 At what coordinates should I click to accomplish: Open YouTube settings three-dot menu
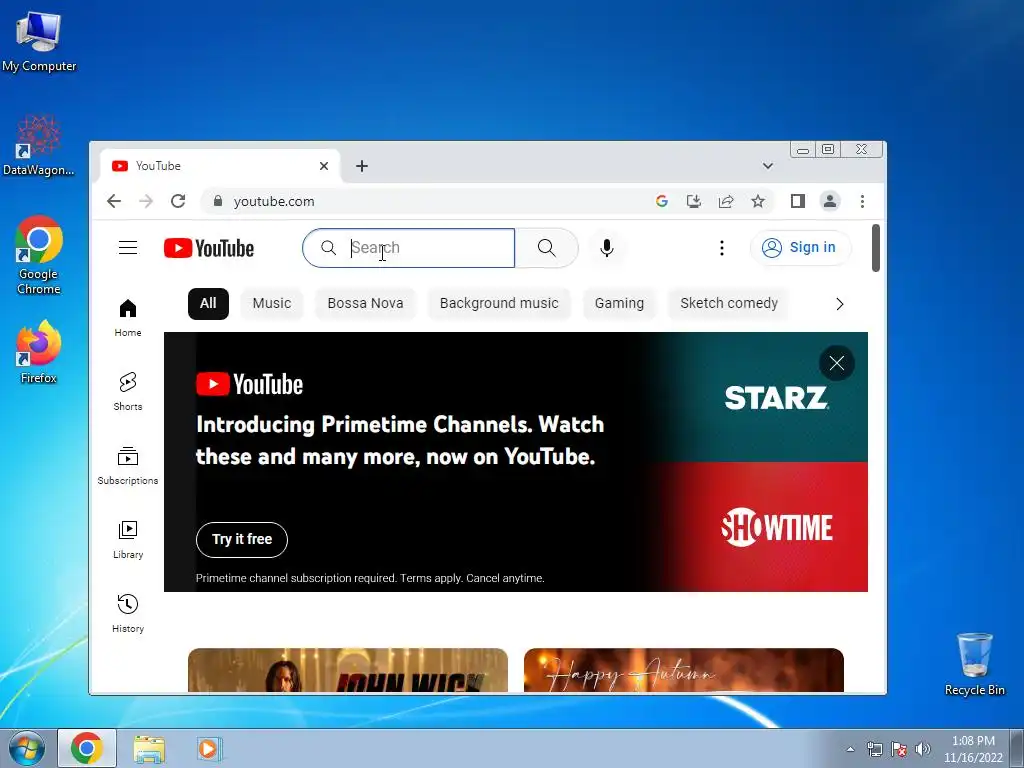[x=722, y=248]
